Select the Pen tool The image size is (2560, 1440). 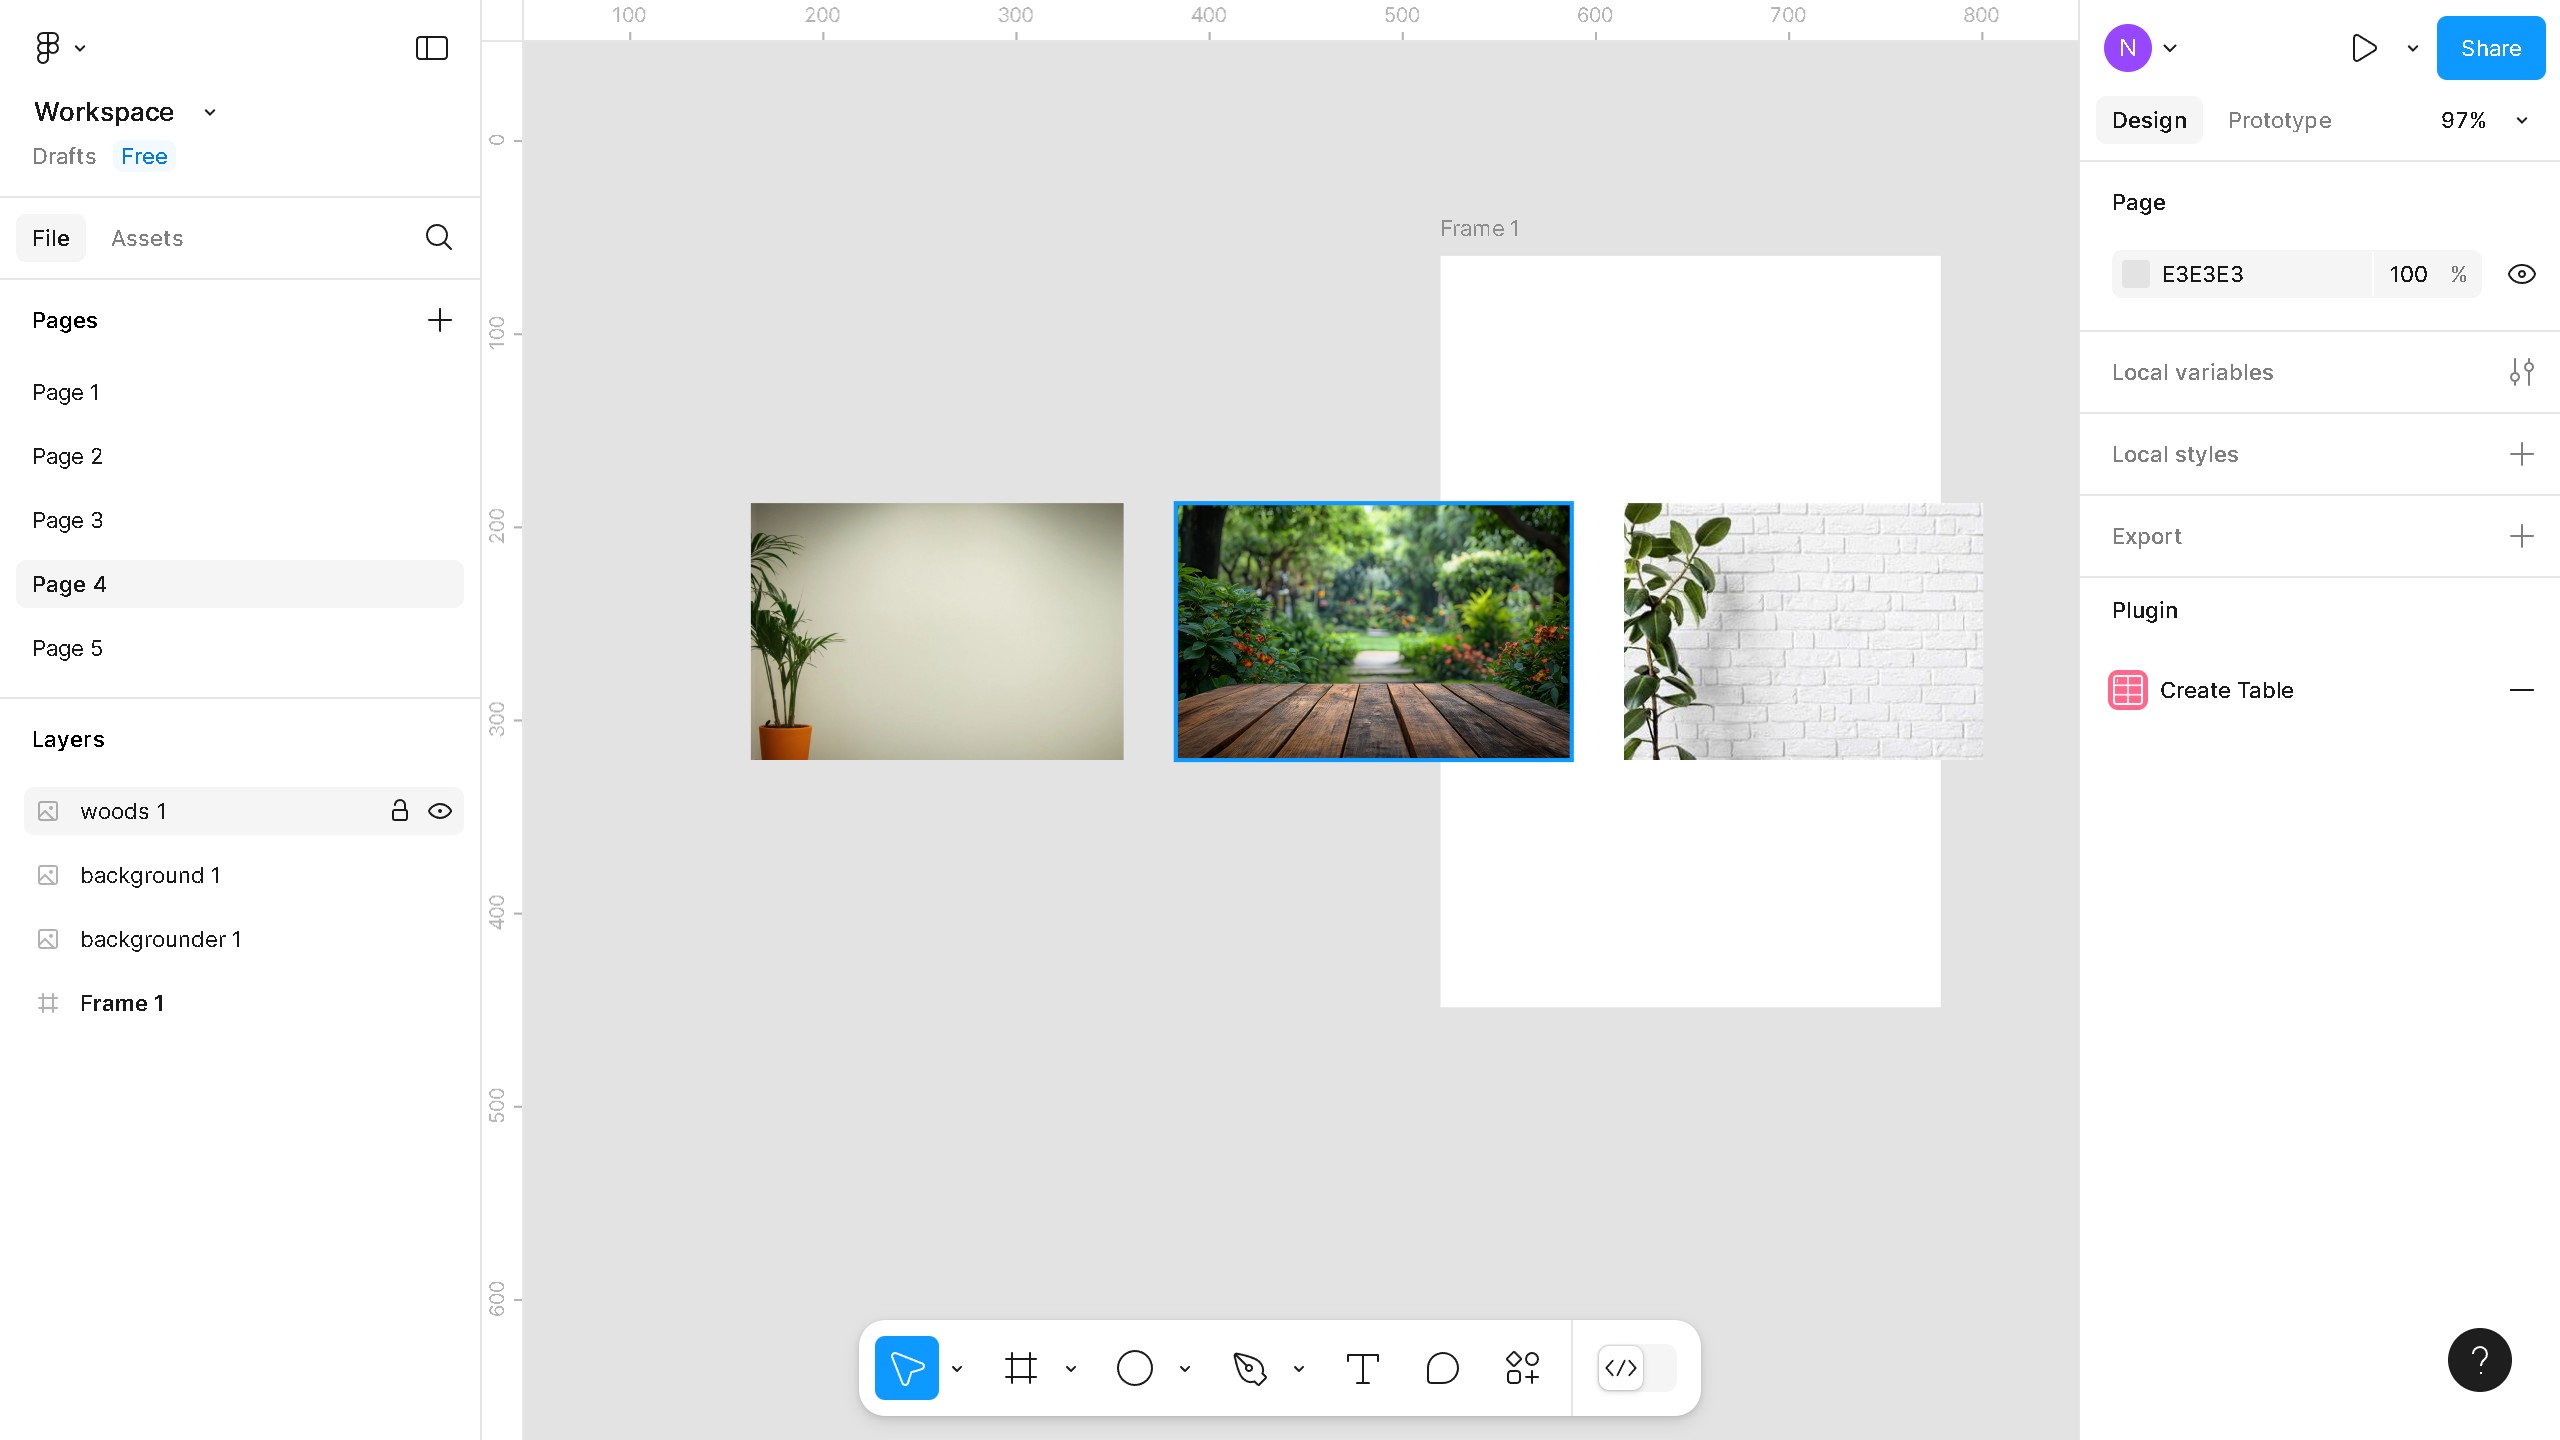(1249, 1368)
